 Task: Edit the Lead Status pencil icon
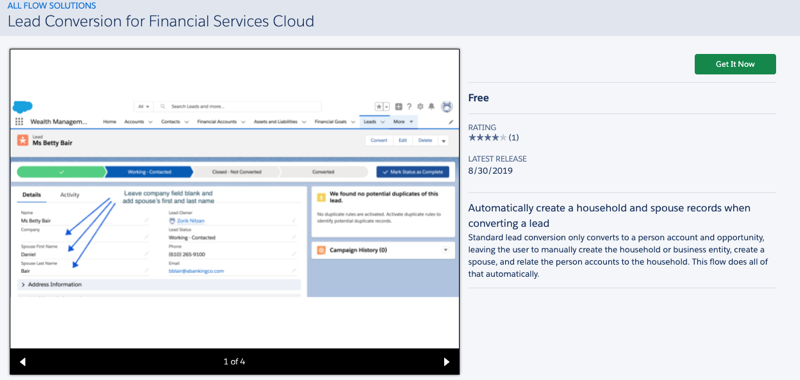(294, 237)
